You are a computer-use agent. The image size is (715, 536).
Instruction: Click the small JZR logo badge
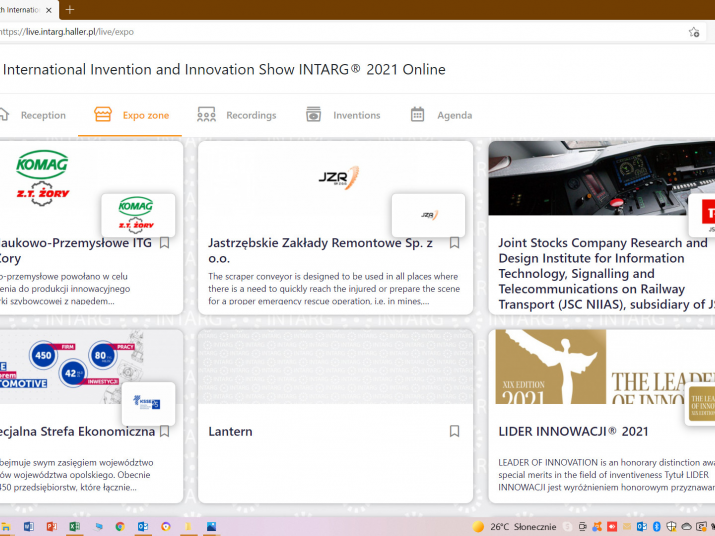[428, 215]
